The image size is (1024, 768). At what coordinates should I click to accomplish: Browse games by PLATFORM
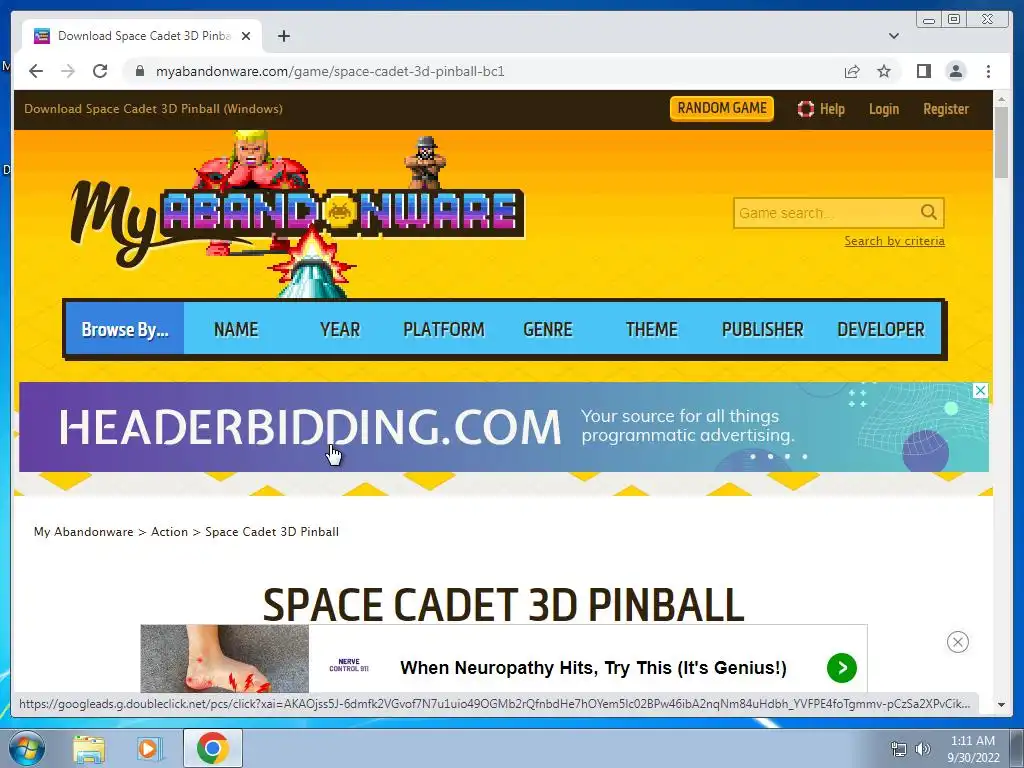444,329
